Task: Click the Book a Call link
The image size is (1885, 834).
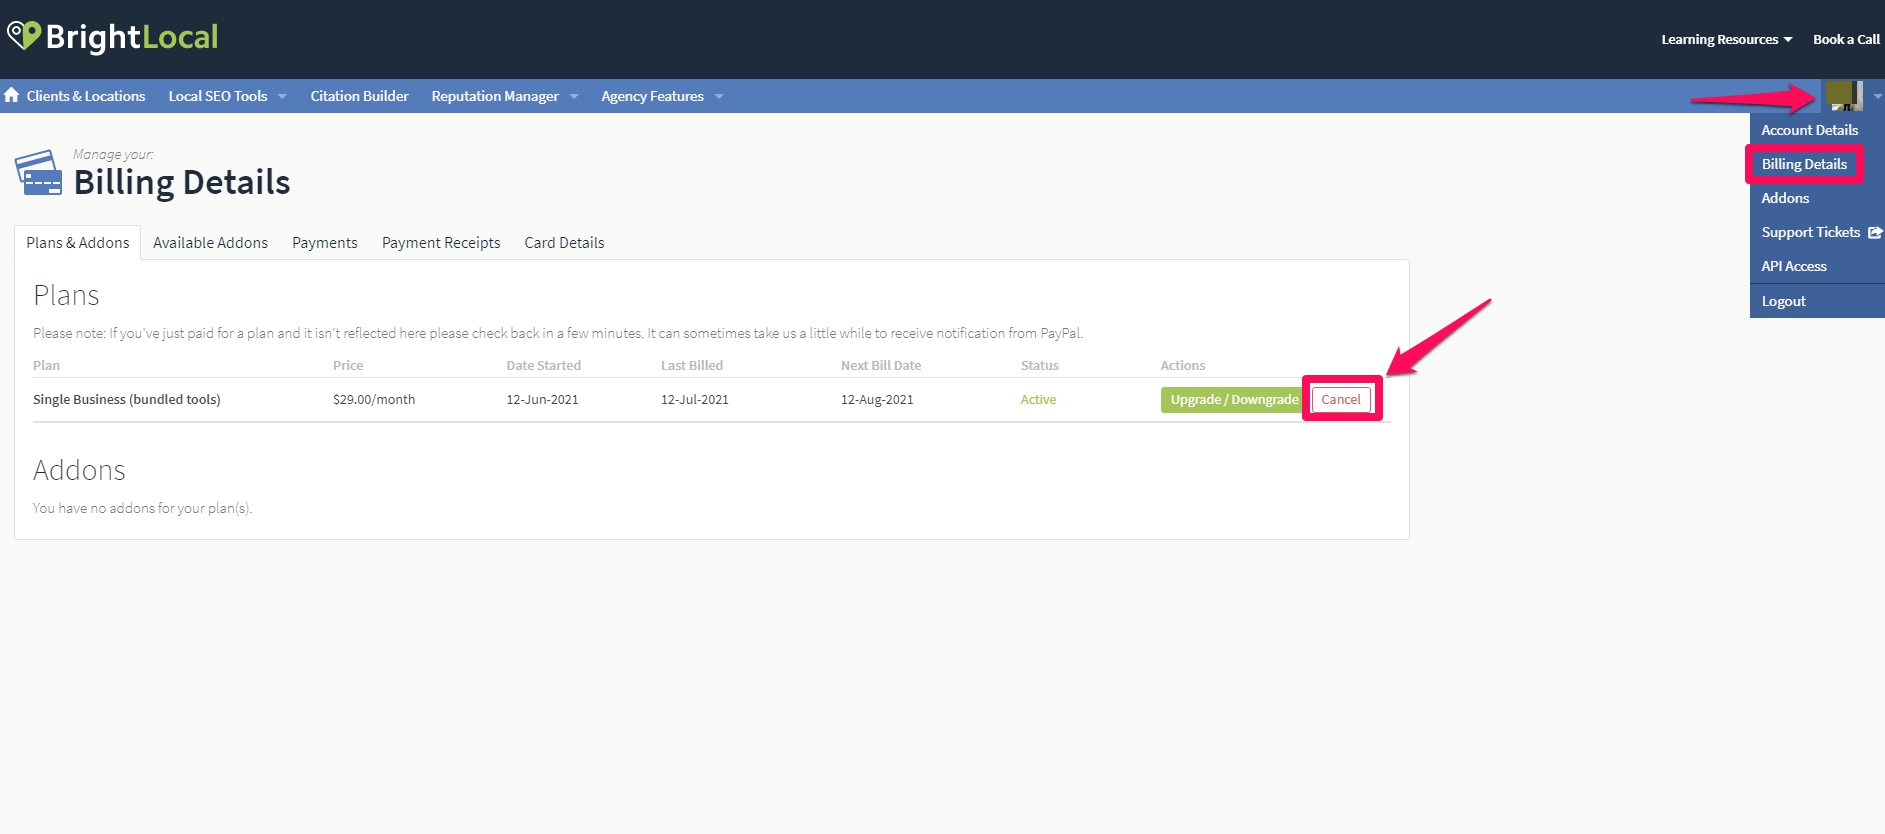Action: click(1846, 39)
